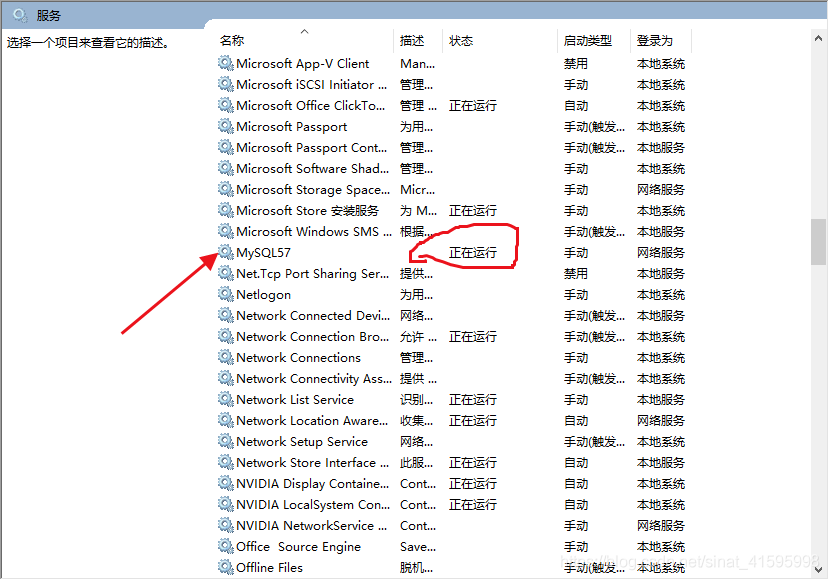The height and width of the screenshot is (580, 829).
Task: Click the gear icon of Network Connections
Action: [x=226, y=357]
